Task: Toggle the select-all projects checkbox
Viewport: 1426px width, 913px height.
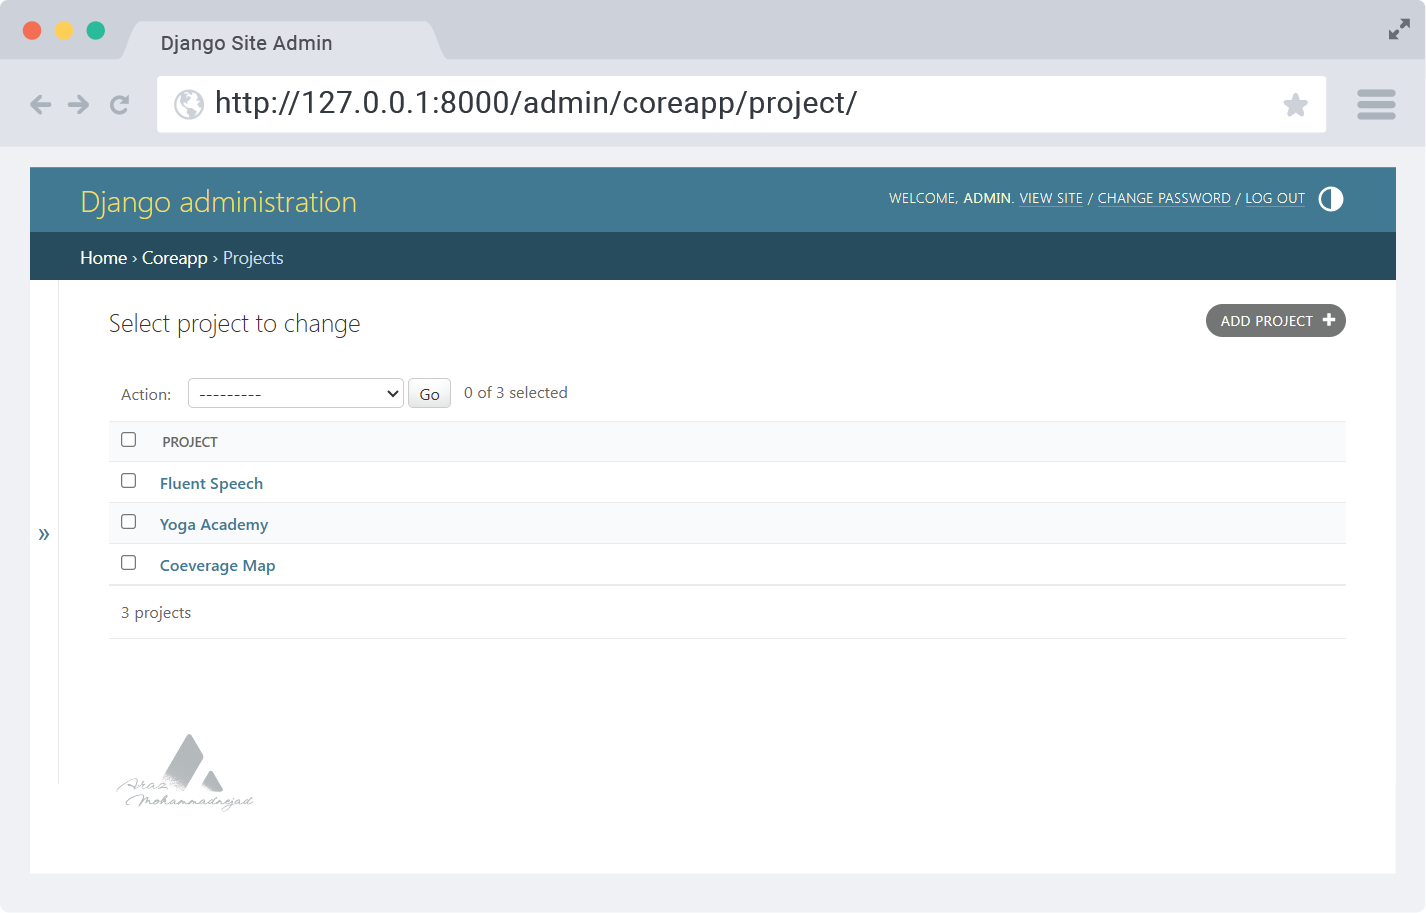Action: [x=129, y=440]
